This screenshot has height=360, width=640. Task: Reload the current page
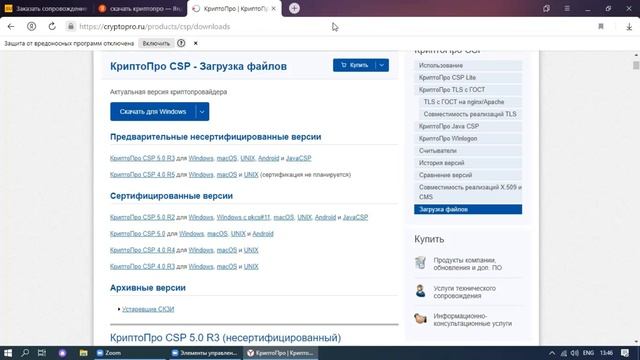[x=52, y=27]
